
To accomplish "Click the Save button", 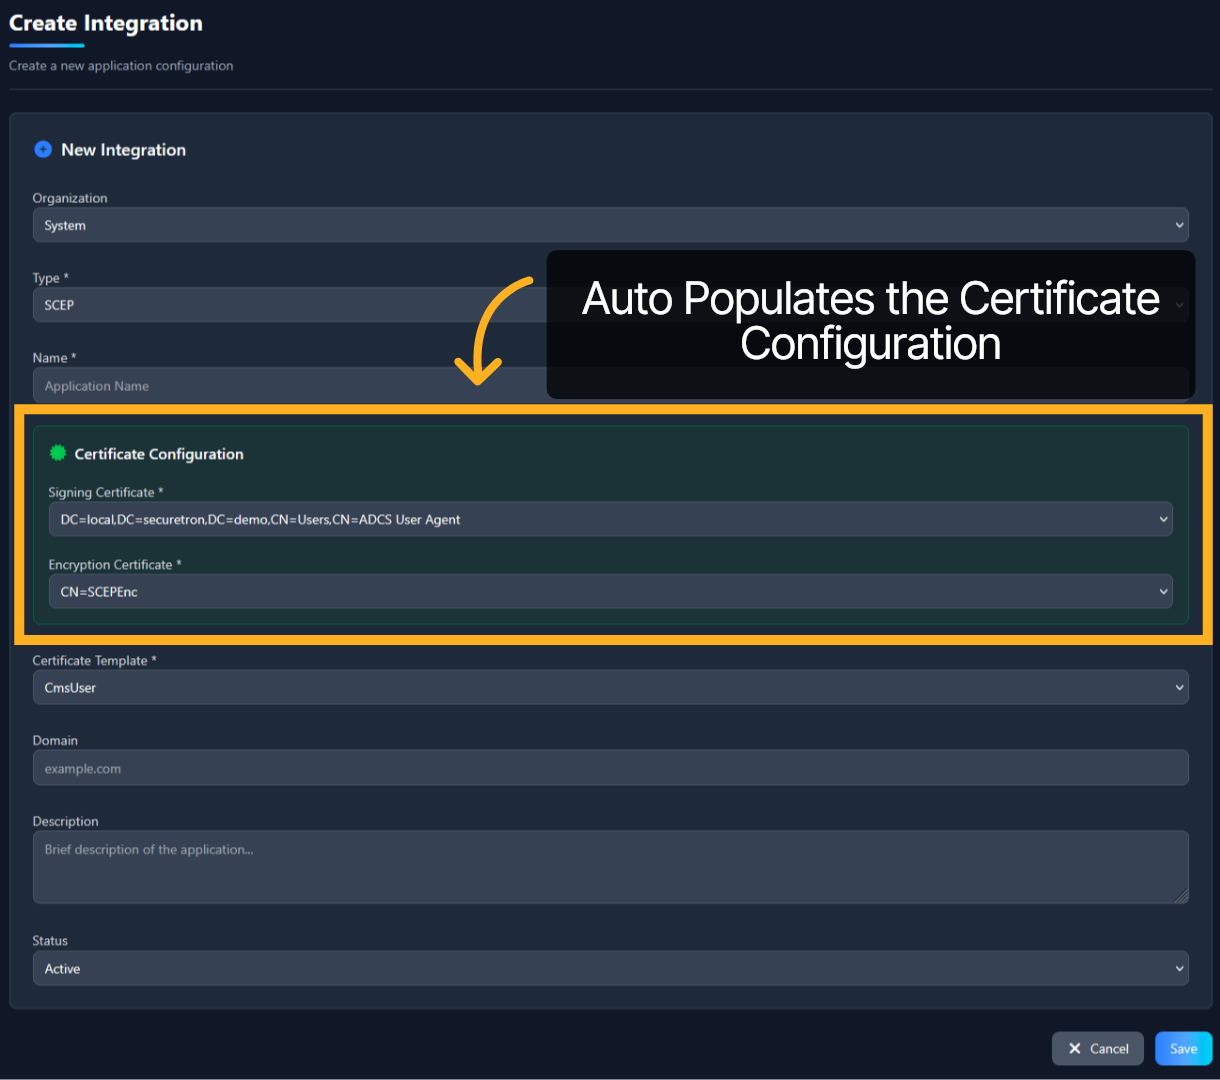I will coord(1183,1048).
